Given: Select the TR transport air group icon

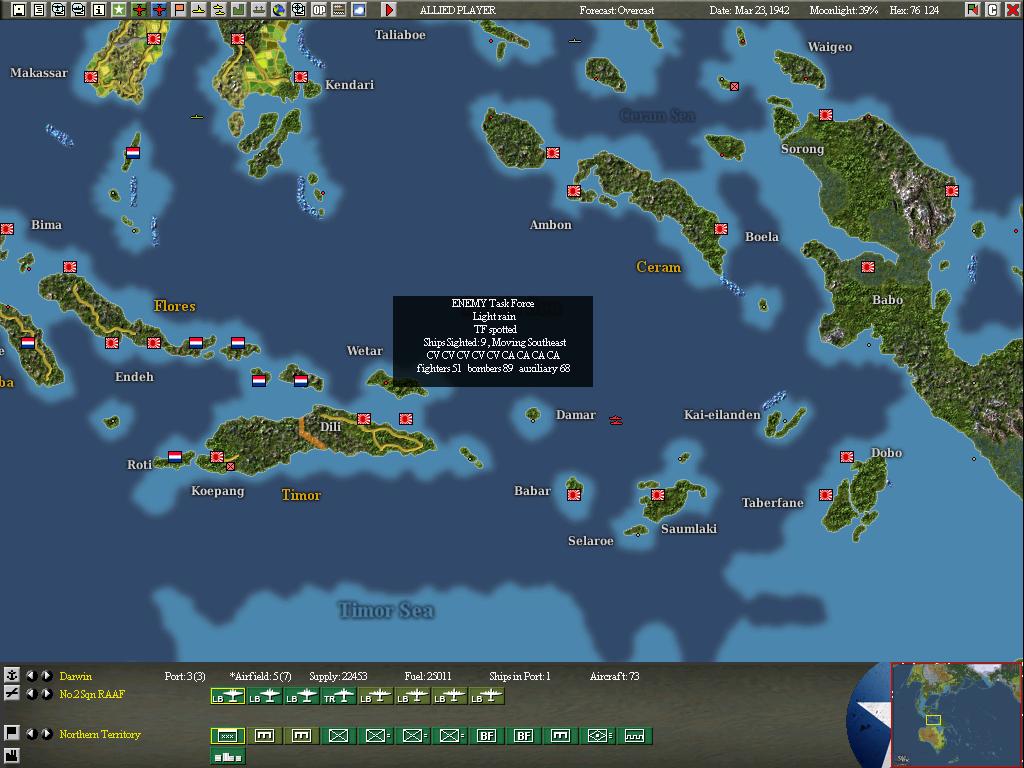Looking at the screenshot, I should pyautogui.click(x=339, y=697).
